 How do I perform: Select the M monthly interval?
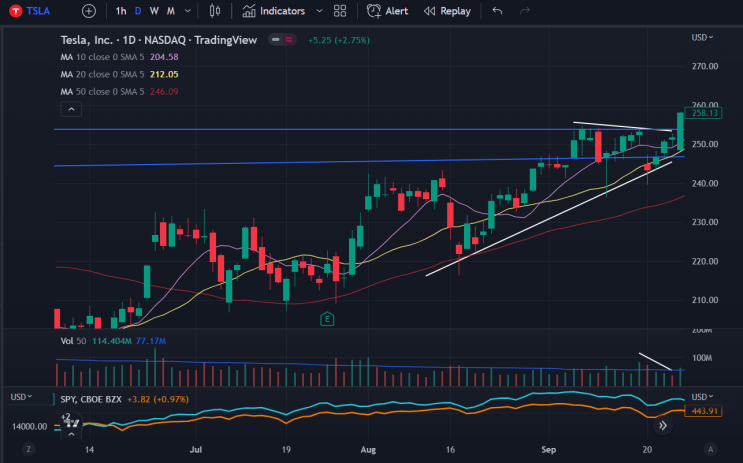(x=171, y=11)
